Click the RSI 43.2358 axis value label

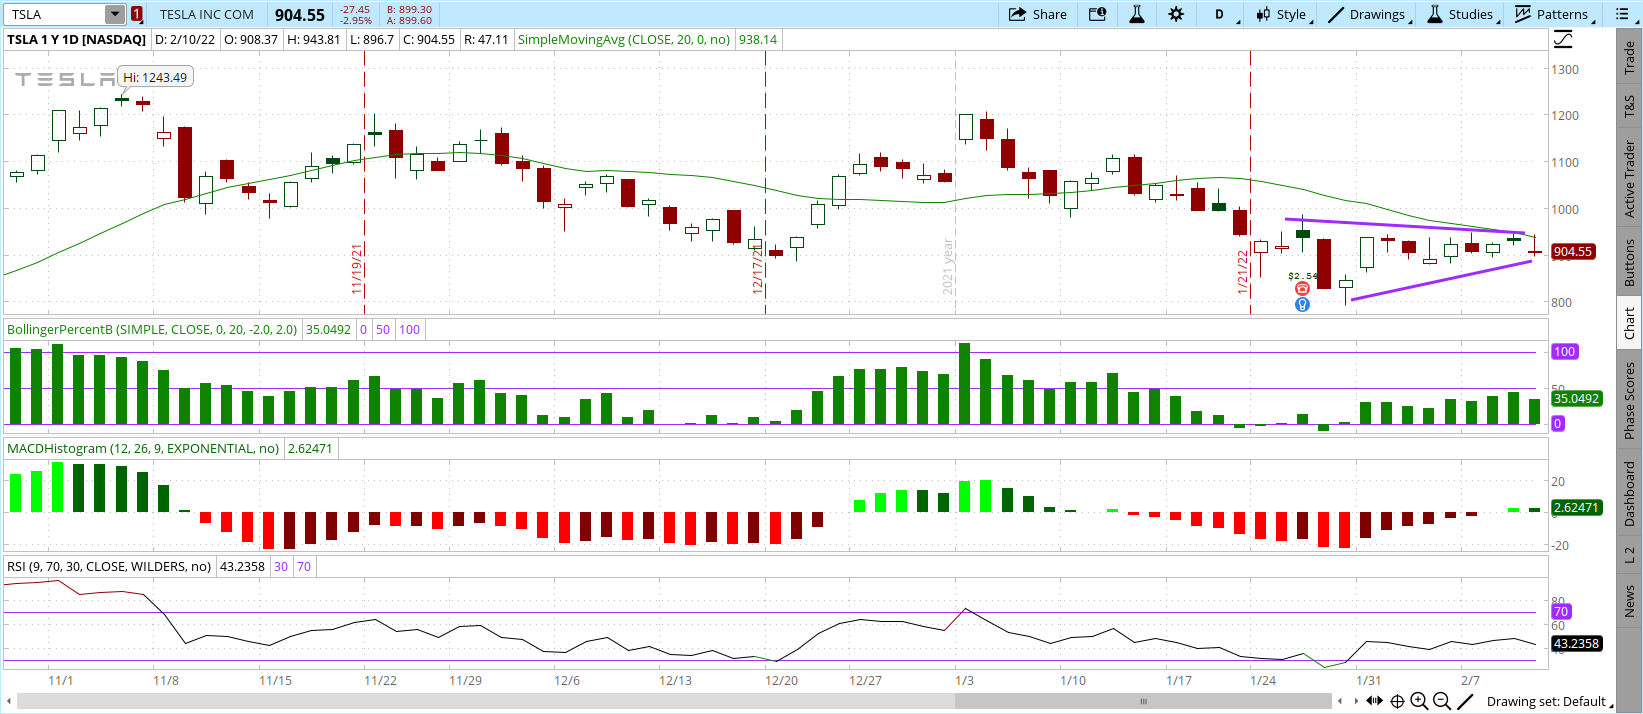(1576, 643)
